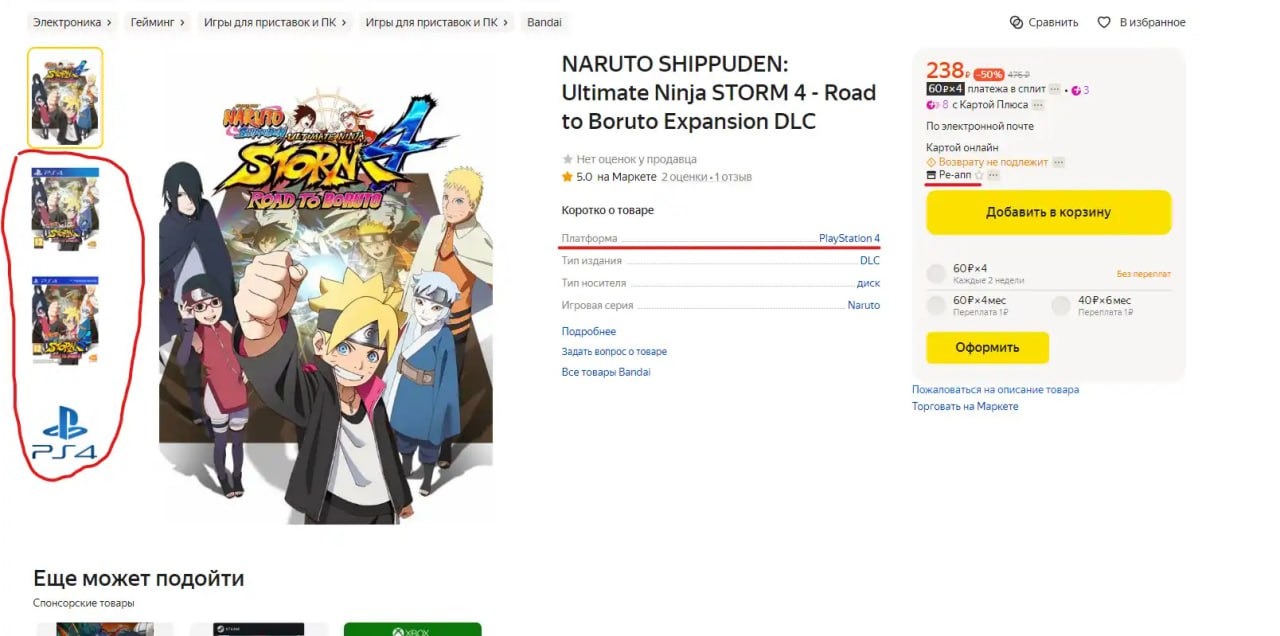1280x636 pixels.
Task: Open more info beside Возврату не подлежит
Action: pyautogui.click(x=1059, y=162)
